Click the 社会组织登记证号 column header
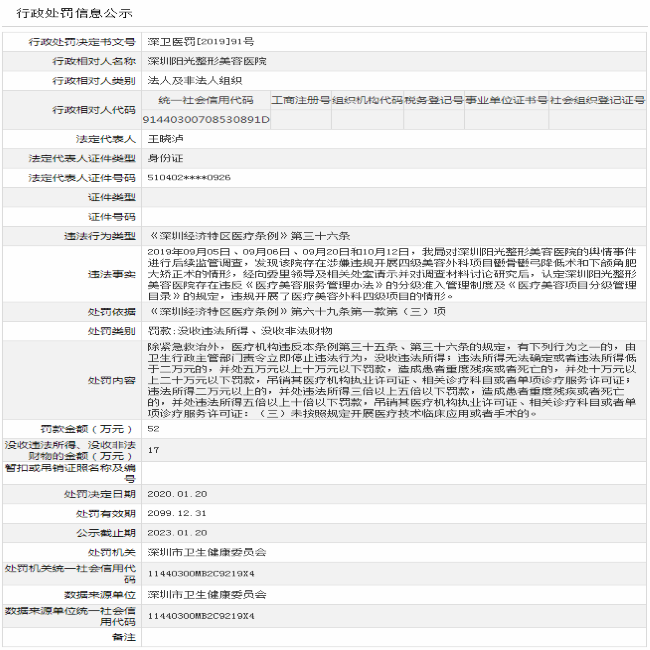Screen dimensions: 650x650 pyautogui.click(x=597, y=101)
